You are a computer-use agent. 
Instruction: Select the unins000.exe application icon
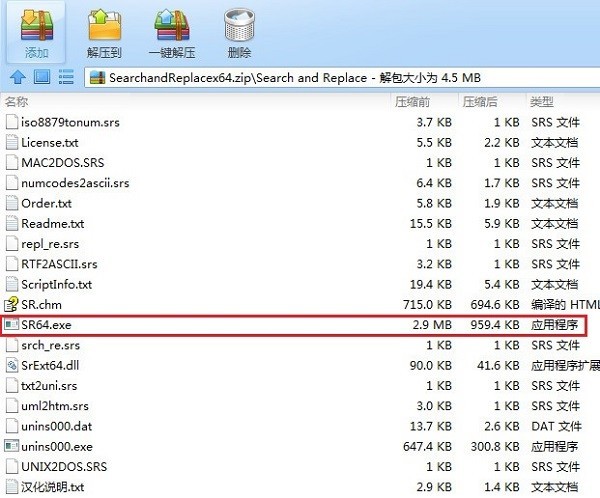11,446
